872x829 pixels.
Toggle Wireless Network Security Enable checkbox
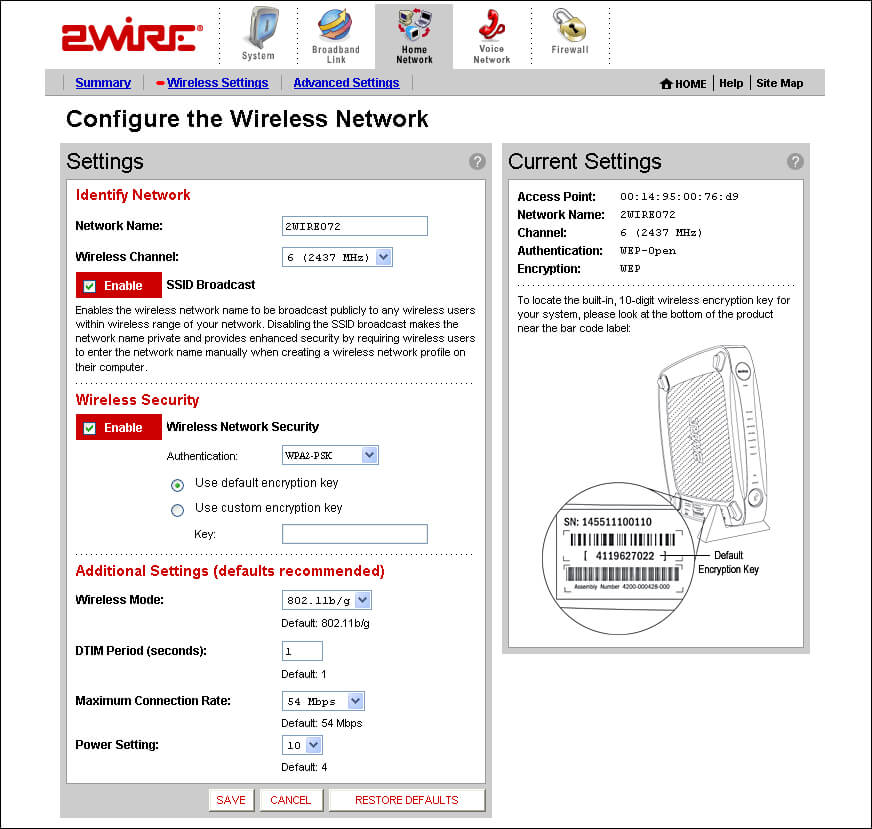(x=90, y=428)
